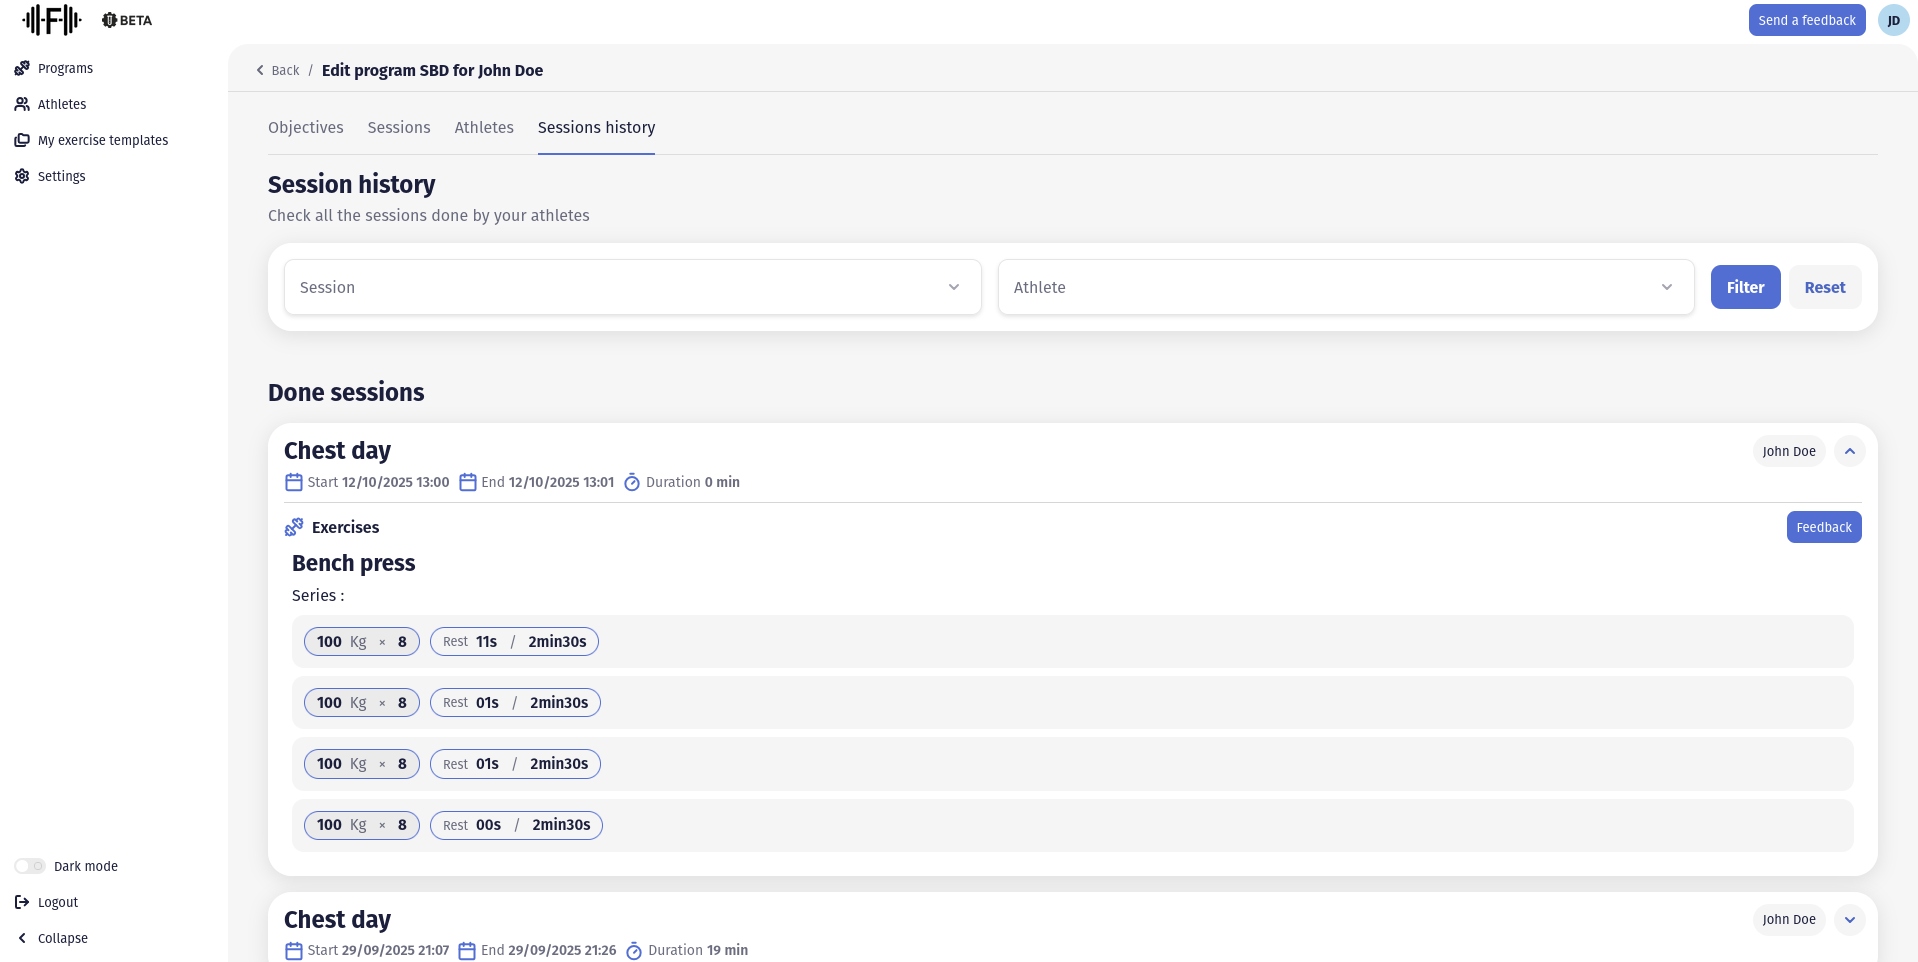The image size is (1918, 962).
Task: Click the Settings gear icon
Action: 22,176
